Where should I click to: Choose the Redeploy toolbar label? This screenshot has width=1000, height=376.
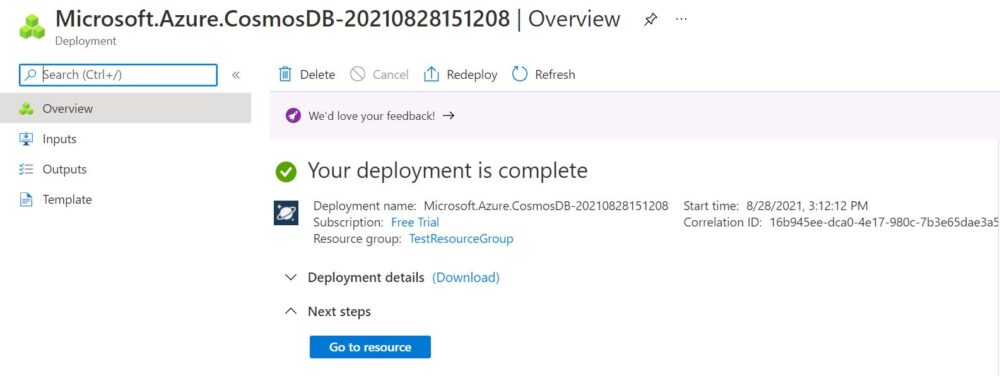point(472,75)
